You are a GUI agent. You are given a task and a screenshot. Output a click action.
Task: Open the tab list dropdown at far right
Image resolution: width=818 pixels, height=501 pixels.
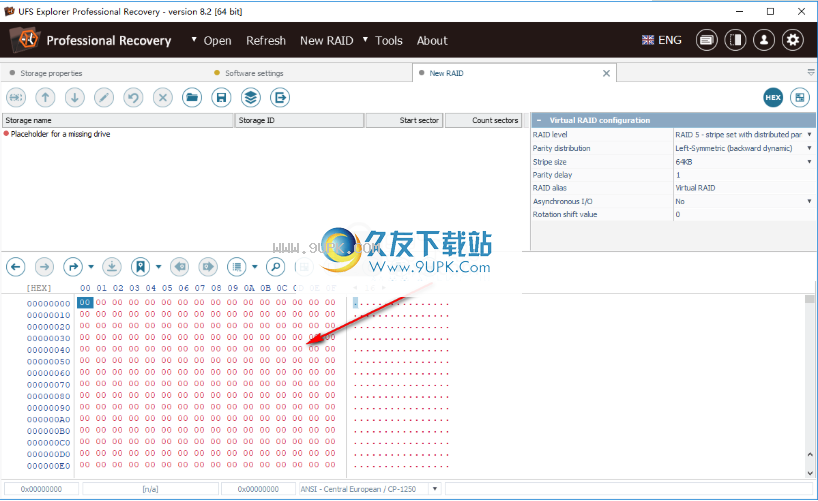click(811, 73)
